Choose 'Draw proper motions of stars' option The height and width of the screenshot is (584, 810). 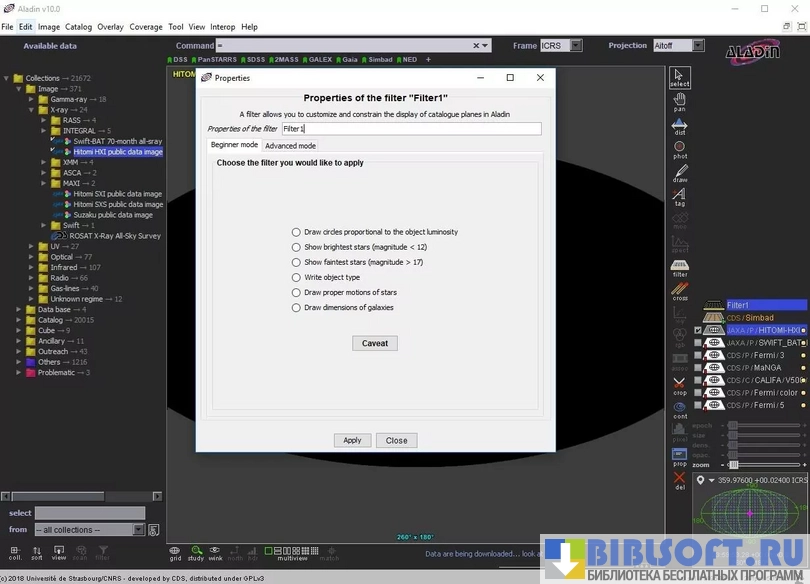coord(296,292)
